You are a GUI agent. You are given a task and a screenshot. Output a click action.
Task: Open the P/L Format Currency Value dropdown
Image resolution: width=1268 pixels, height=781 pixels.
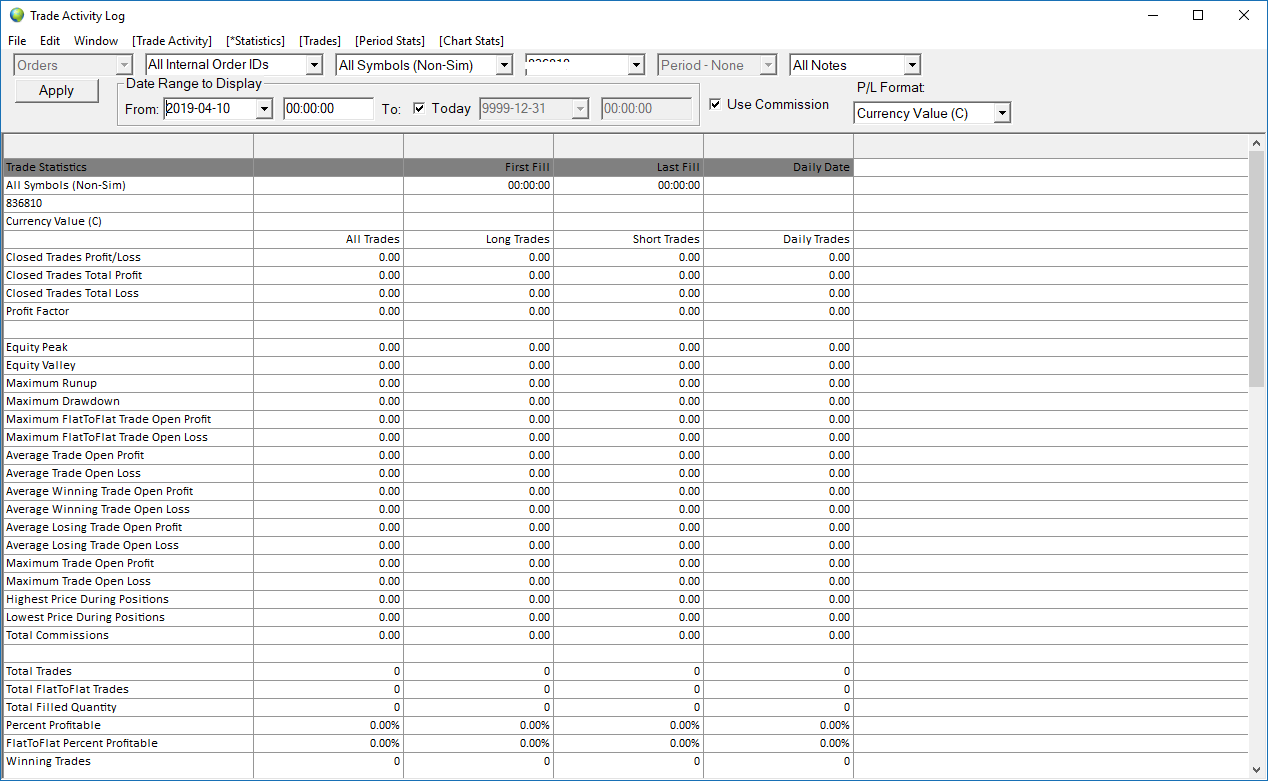(x=1002, y=113)
